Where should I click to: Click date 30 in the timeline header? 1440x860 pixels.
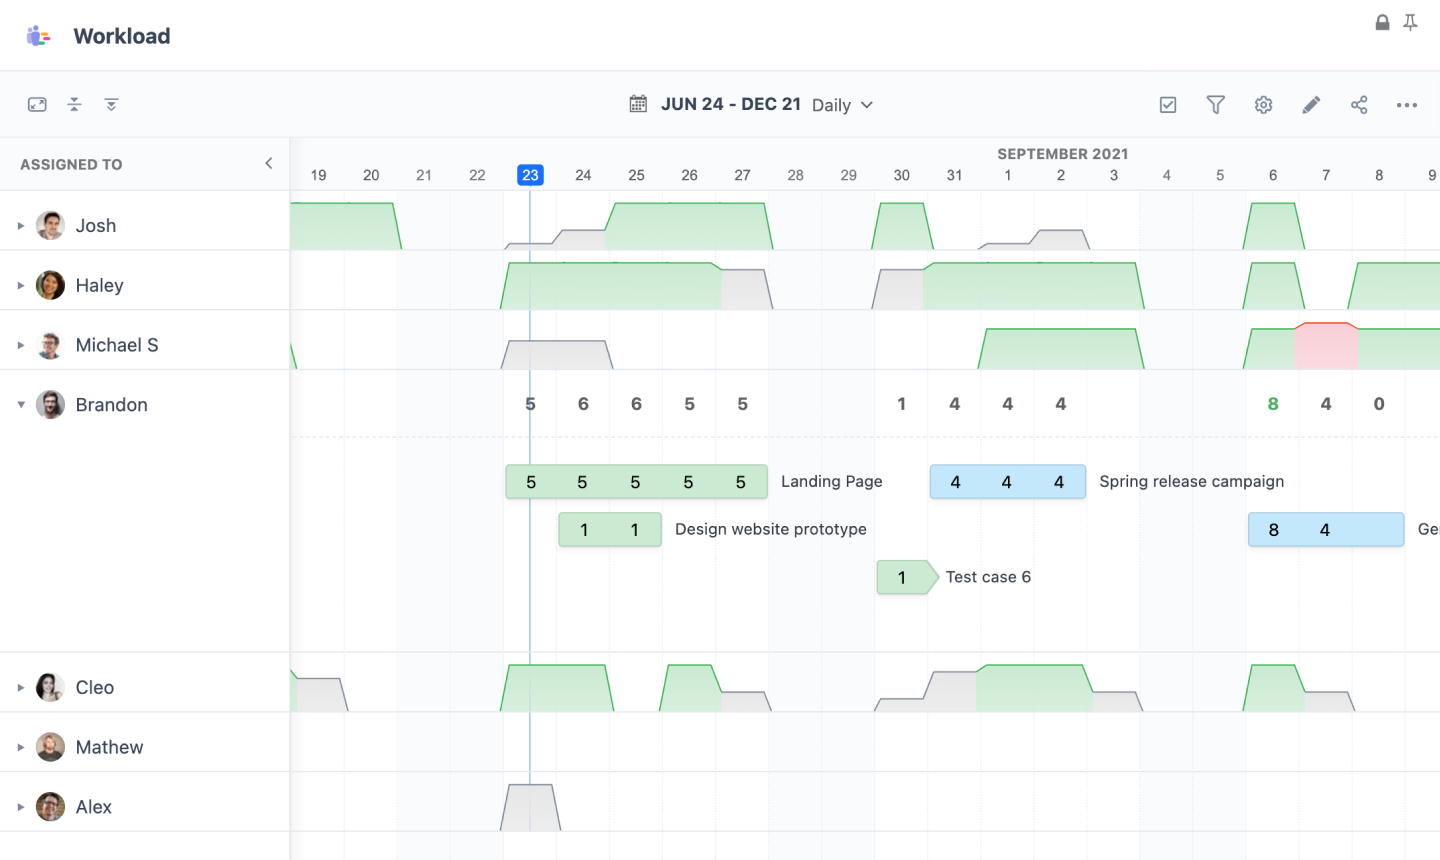tap(902, 175)
